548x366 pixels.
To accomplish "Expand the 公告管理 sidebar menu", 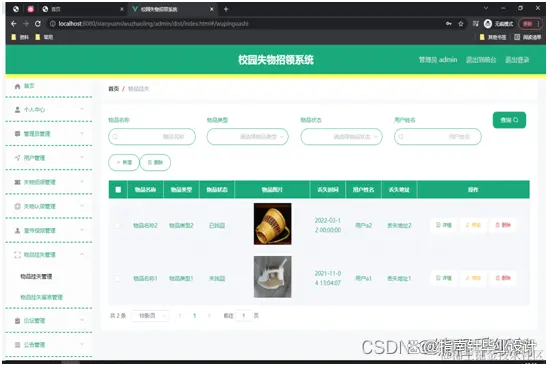I will click(82, 344).
